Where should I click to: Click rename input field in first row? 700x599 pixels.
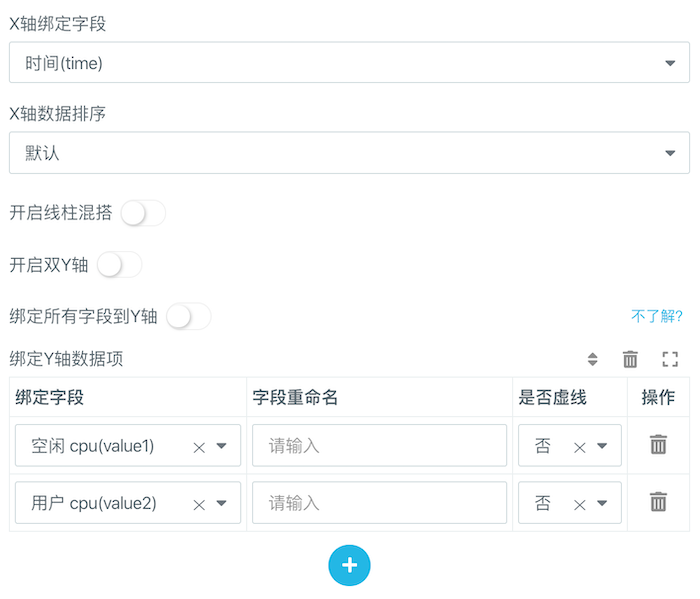click(379, 446)
